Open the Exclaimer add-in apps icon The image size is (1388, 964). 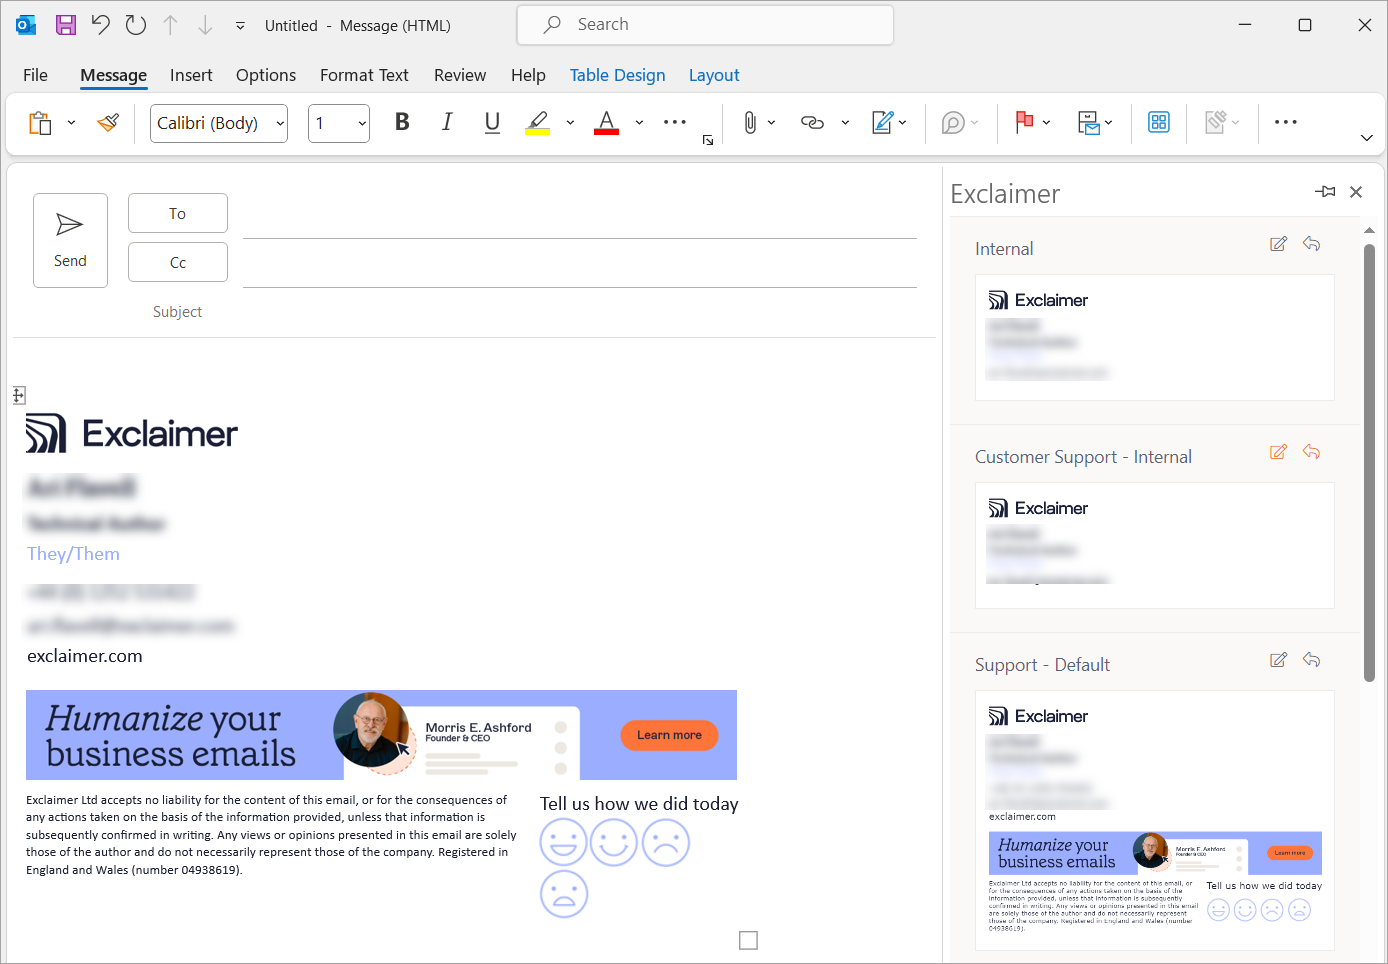coord(1159,122)
